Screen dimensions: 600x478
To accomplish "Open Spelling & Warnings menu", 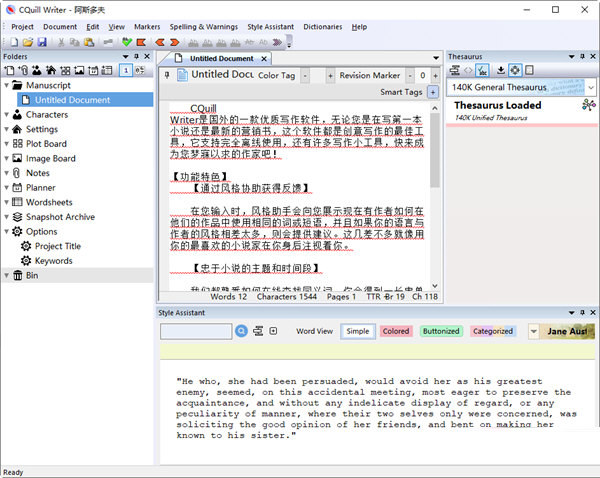I will point(204,27).
